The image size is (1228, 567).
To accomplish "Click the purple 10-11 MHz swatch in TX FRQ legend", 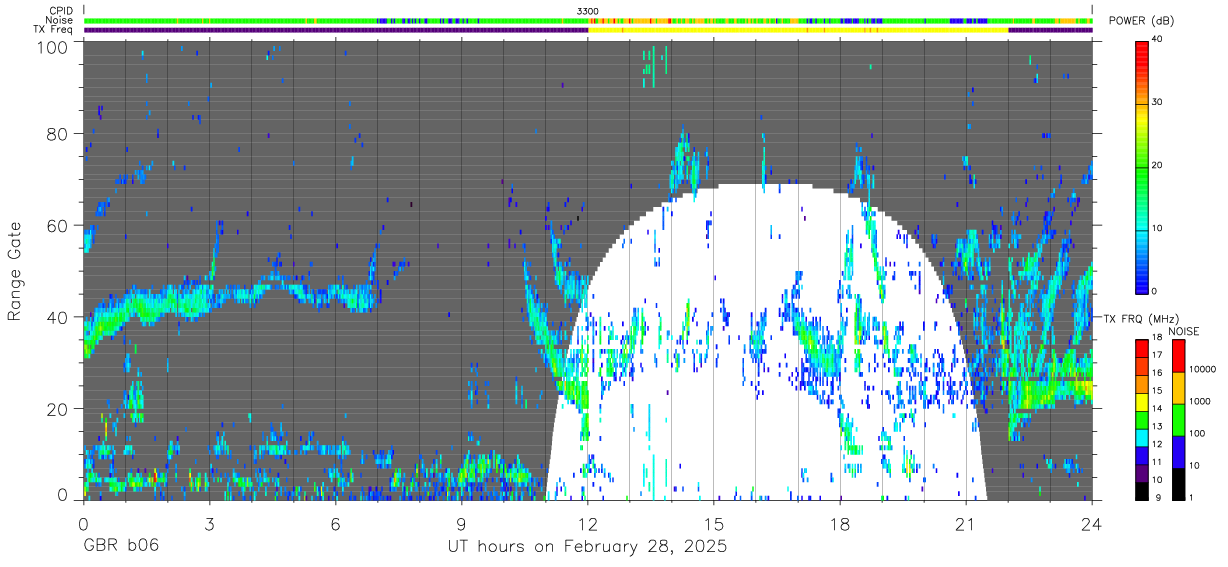I will pyautogui.click(x=1141, y=472).
